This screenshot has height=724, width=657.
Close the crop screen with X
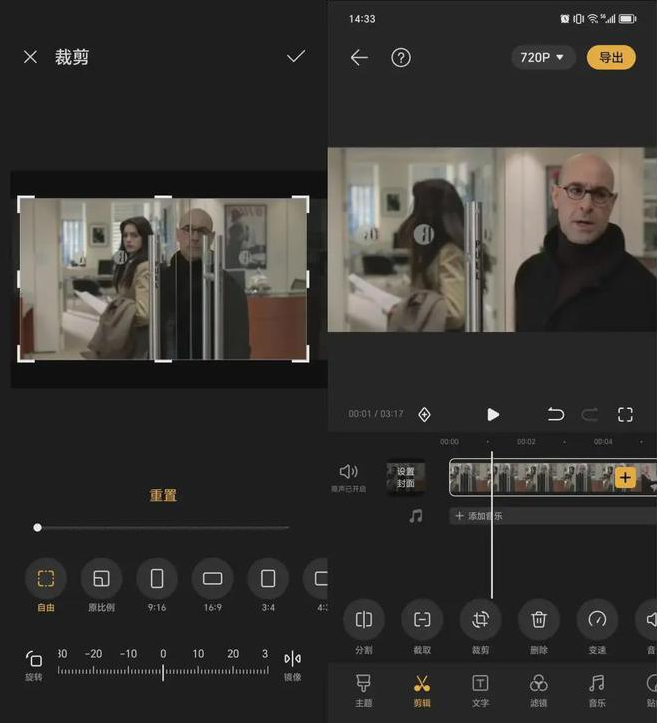point(30,57)
